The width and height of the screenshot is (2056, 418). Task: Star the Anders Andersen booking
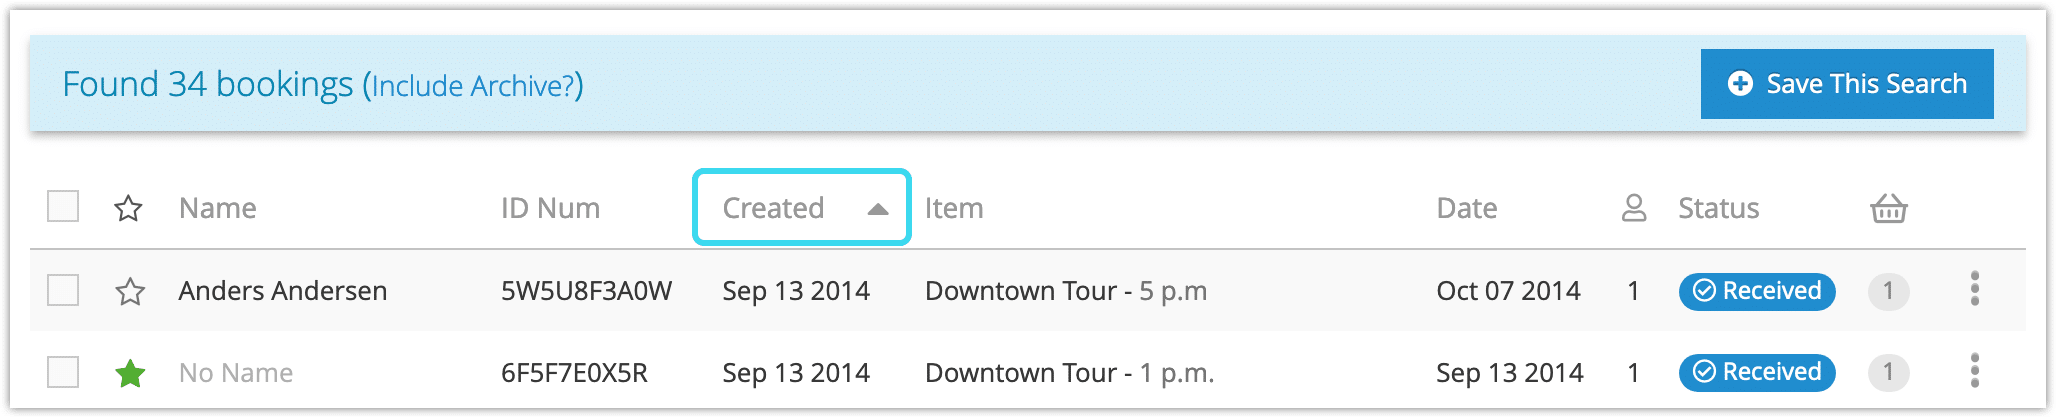tap(130, 291)
